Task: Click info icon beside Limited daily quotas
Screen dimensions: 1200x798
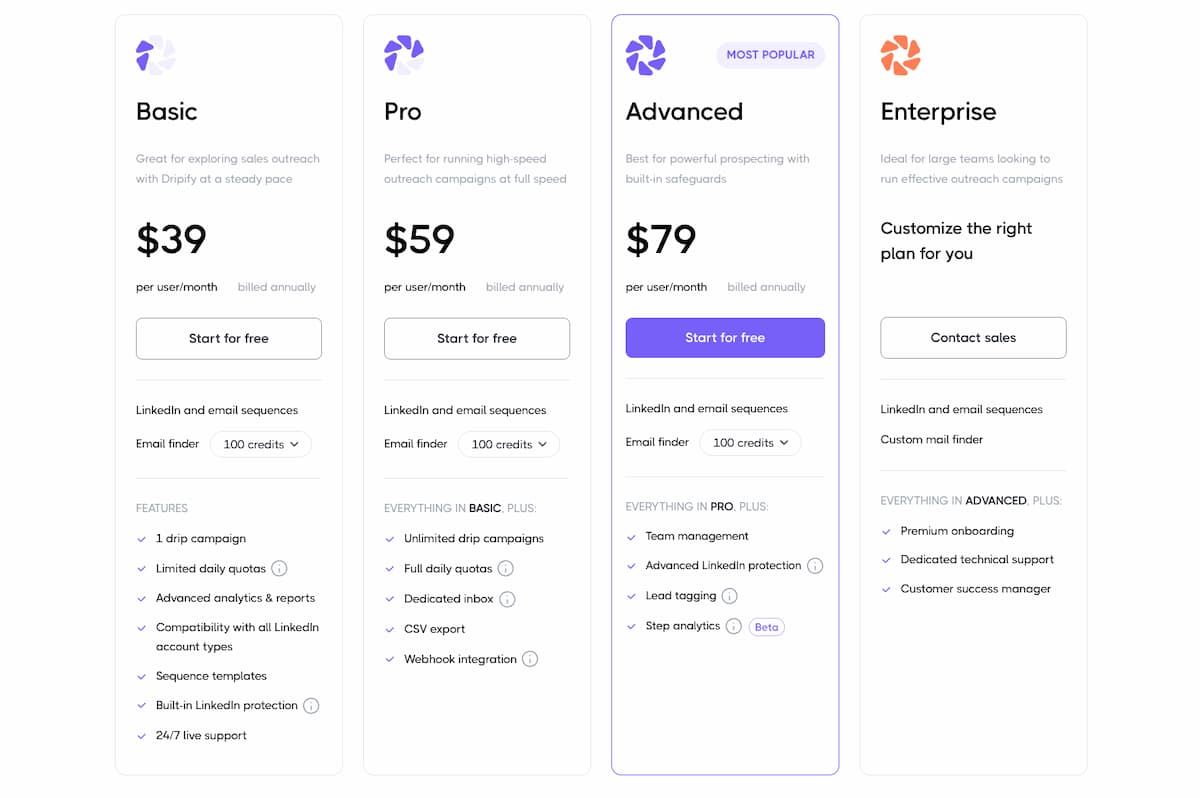Action: pyautogui.click(x=280, y=569)
